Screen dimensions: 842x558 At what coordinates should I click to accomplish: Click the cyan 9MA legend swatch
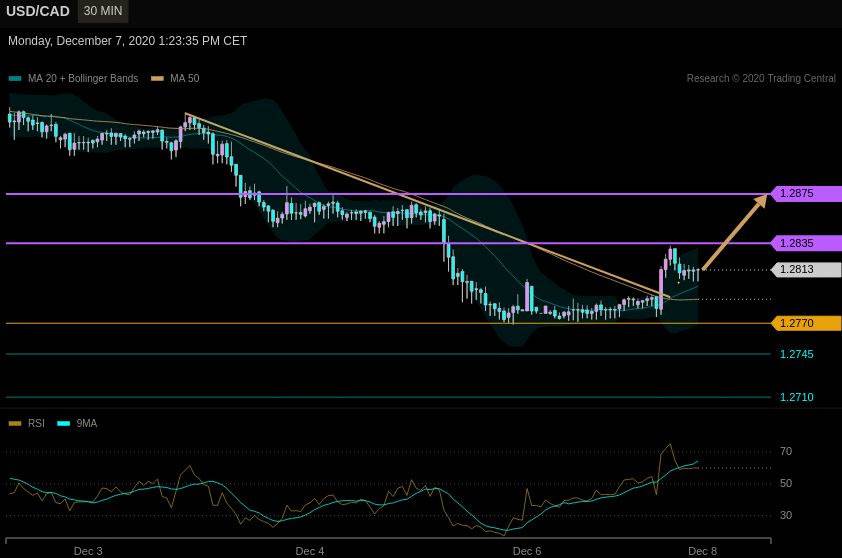64,424
